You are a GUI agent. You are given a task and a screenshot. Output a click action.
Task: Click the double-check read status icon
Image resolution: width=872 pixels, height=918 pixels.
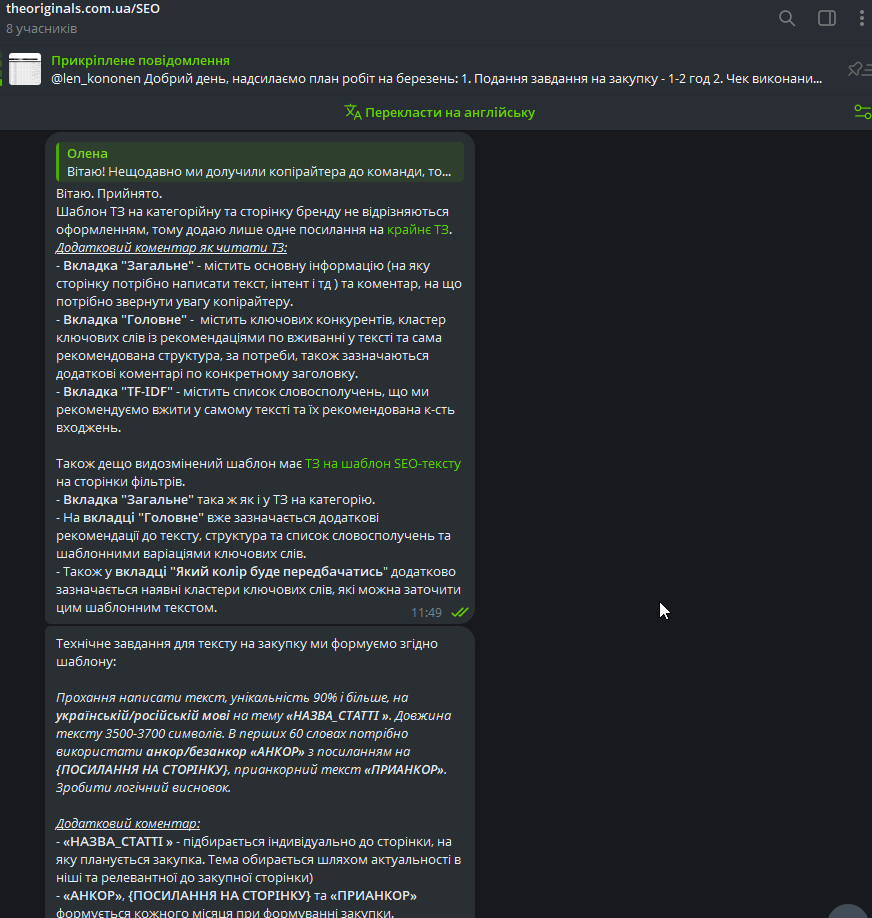[x=460, y=612]
